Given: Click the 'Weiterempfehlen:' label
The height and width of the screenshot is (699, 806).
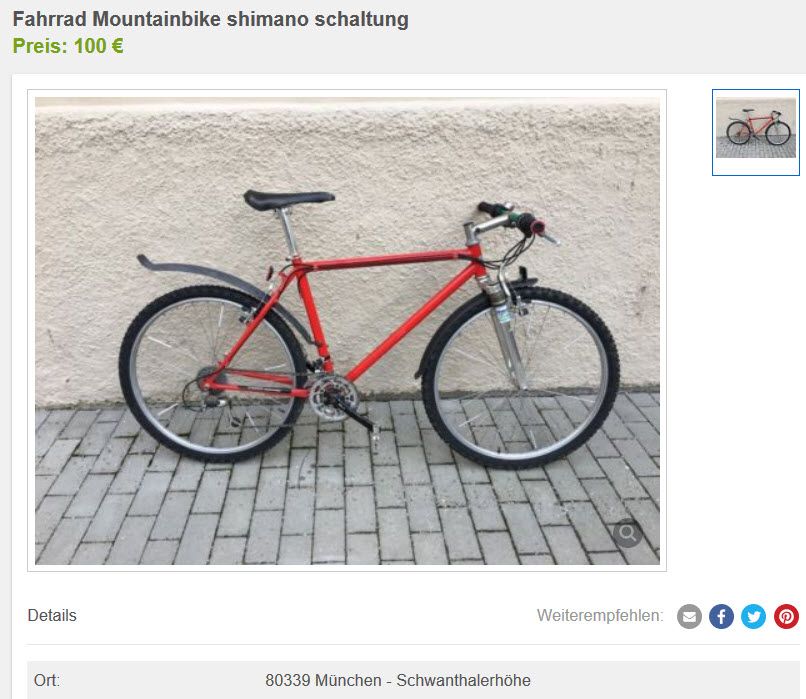Looking at the screenshot, I should [600, 615].
